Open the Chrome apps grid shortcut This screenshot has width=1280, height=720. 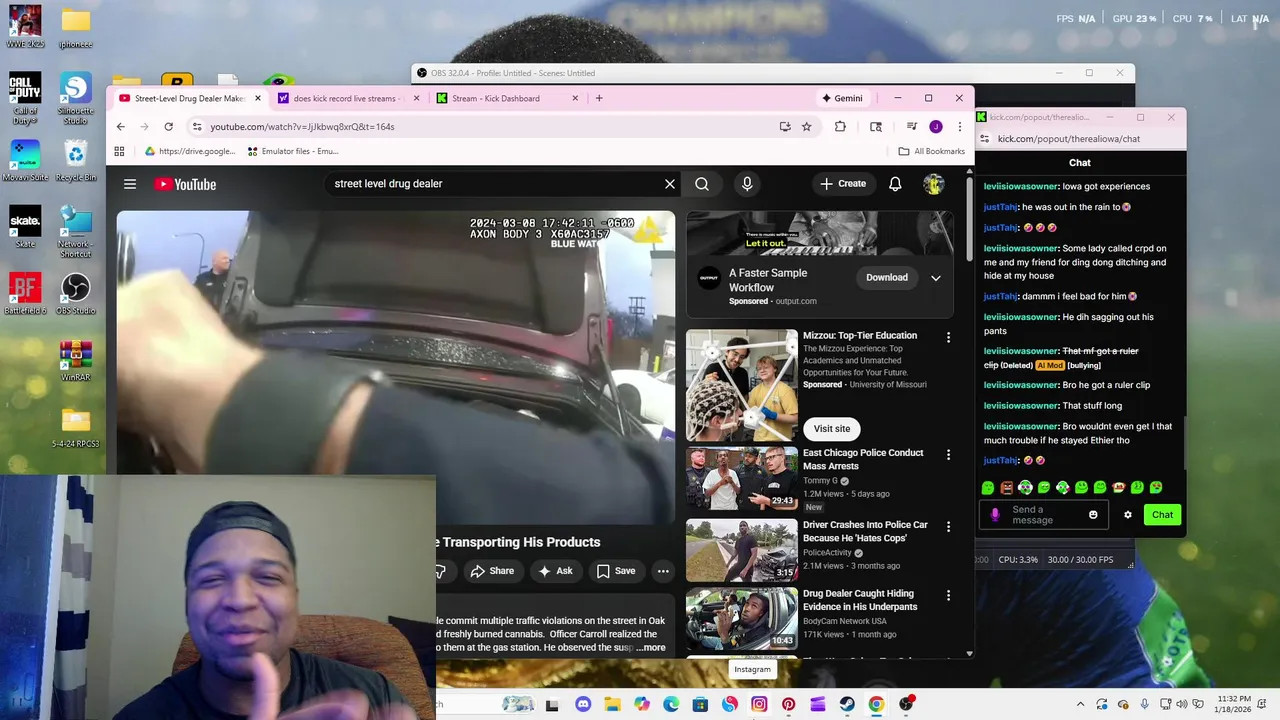pyautogui.click(x=119, y=151)
